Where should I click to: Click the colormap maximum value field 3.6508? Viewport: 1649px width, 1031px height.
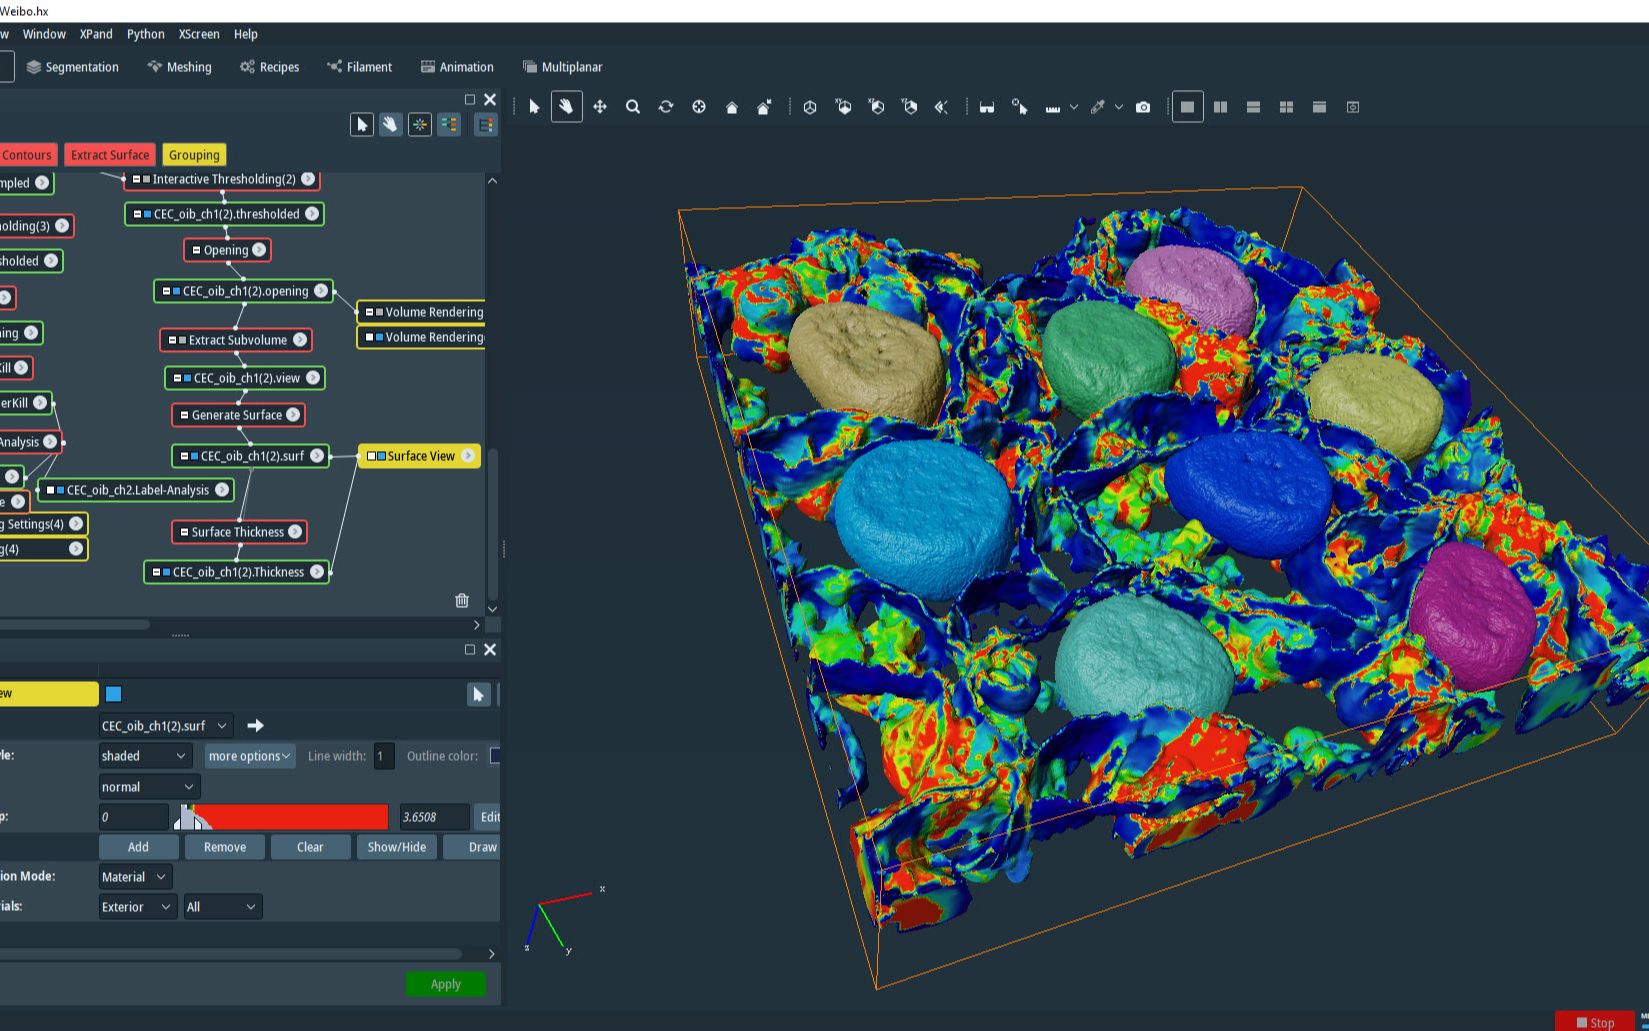(x=433, y=817)
